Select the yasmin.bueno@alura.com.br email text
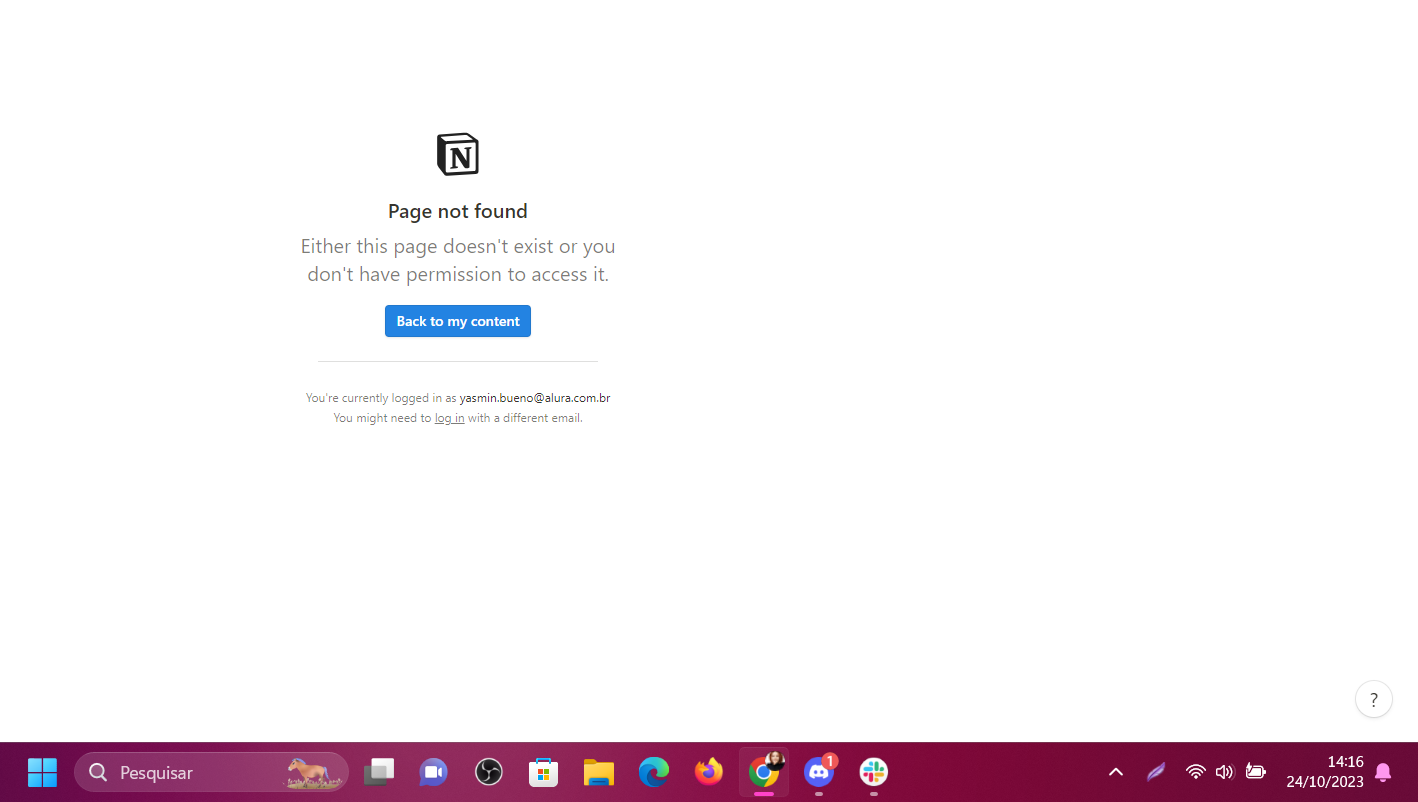 click(535, 398)
